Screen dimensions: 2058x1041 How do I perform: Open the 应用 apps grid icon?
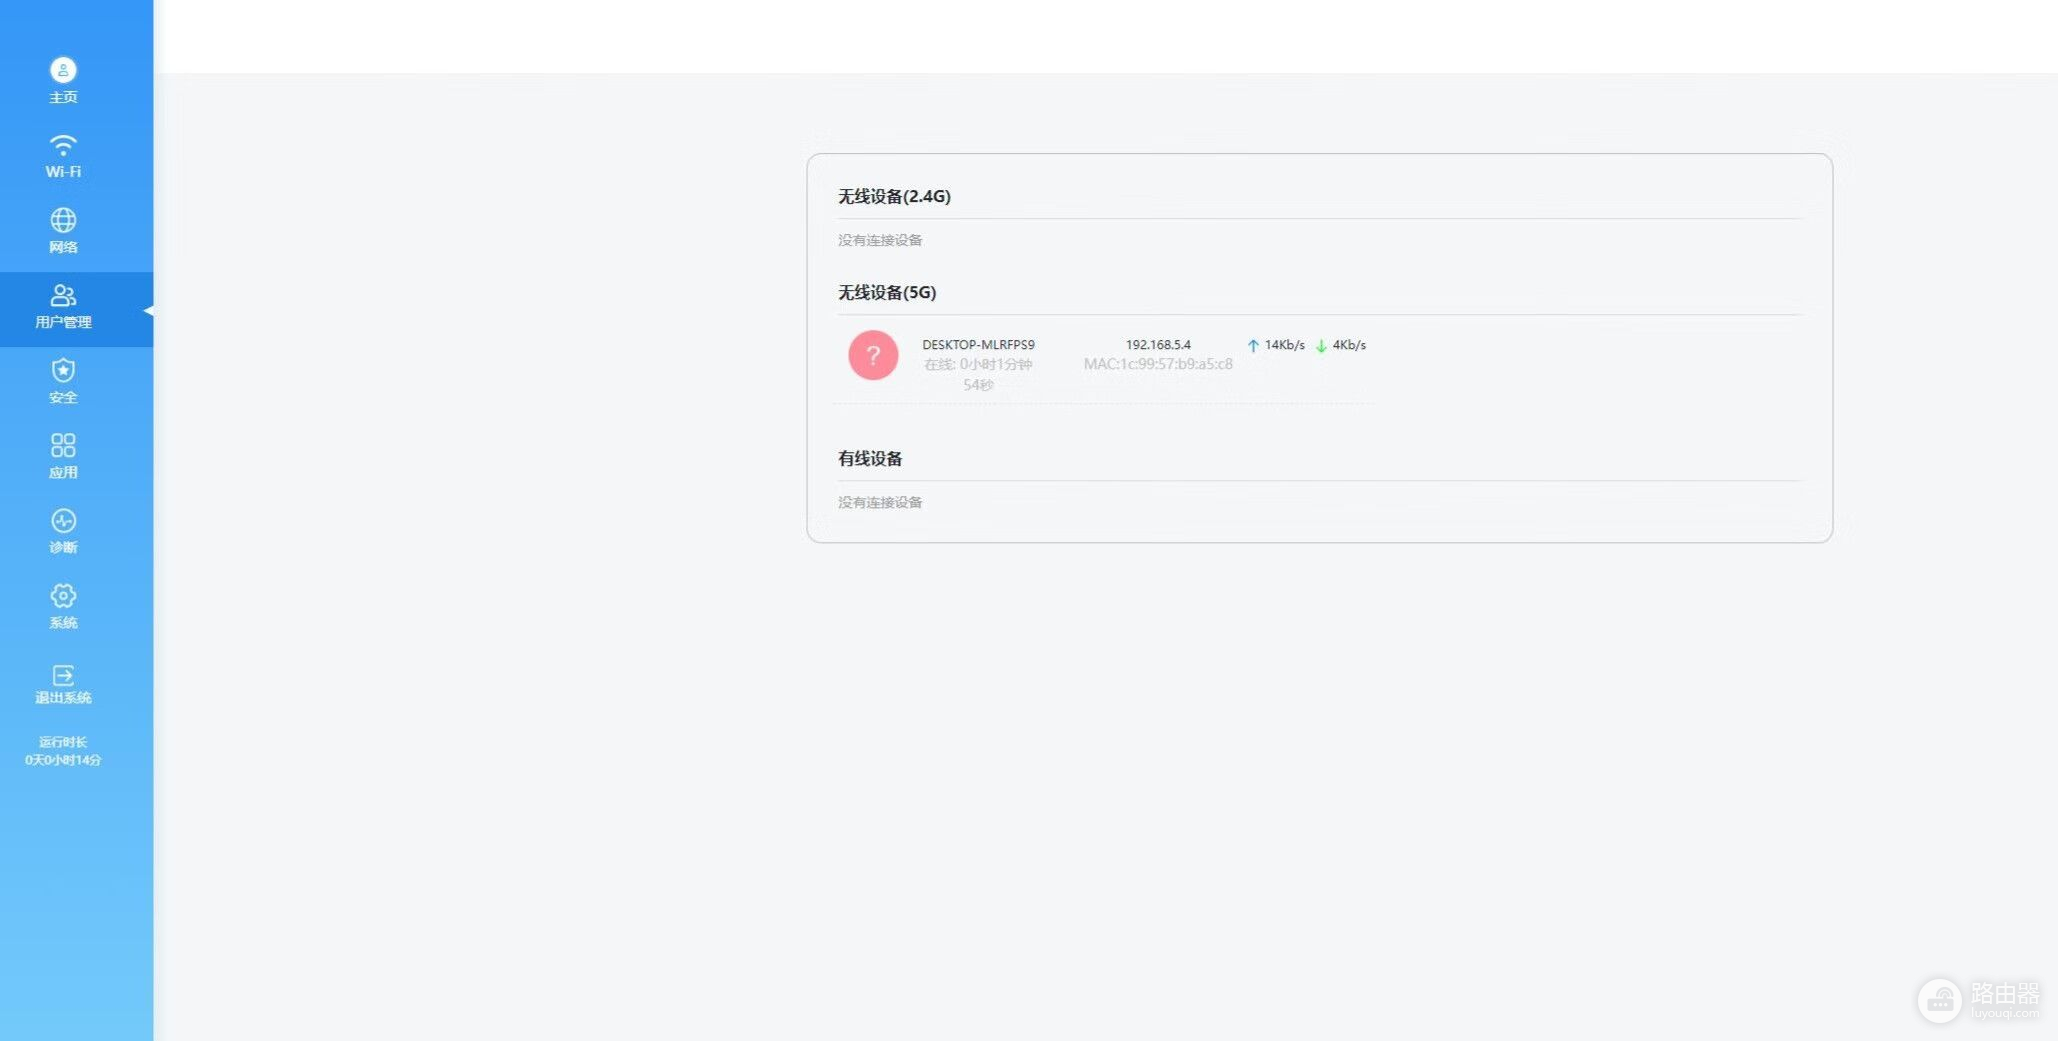tap(63, 445)
